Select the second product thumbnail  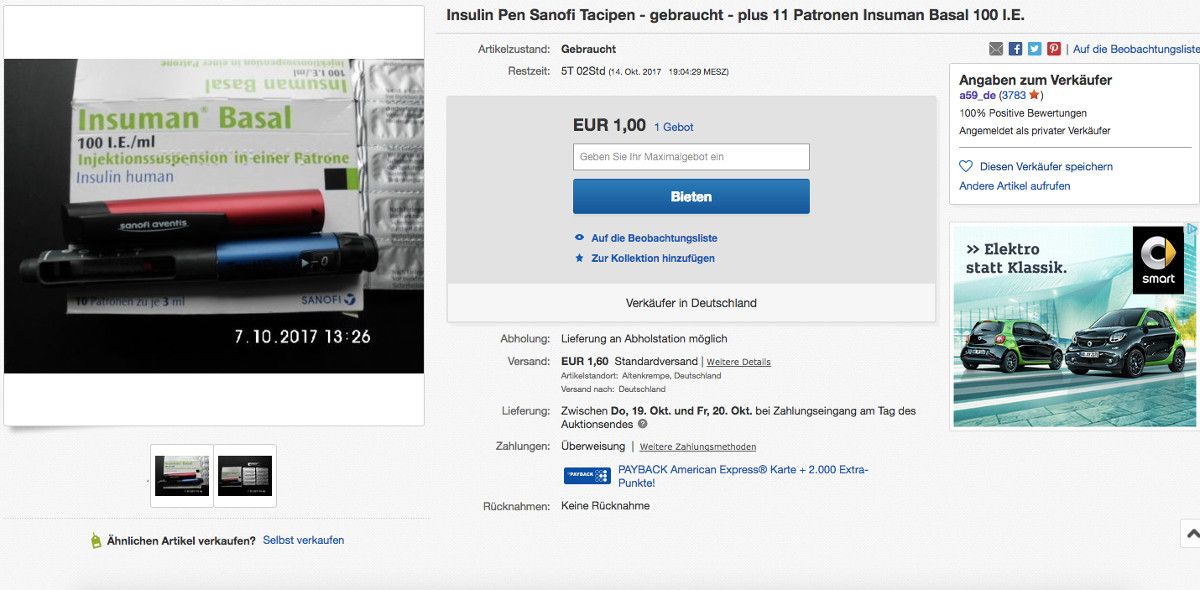click(245, 476)
